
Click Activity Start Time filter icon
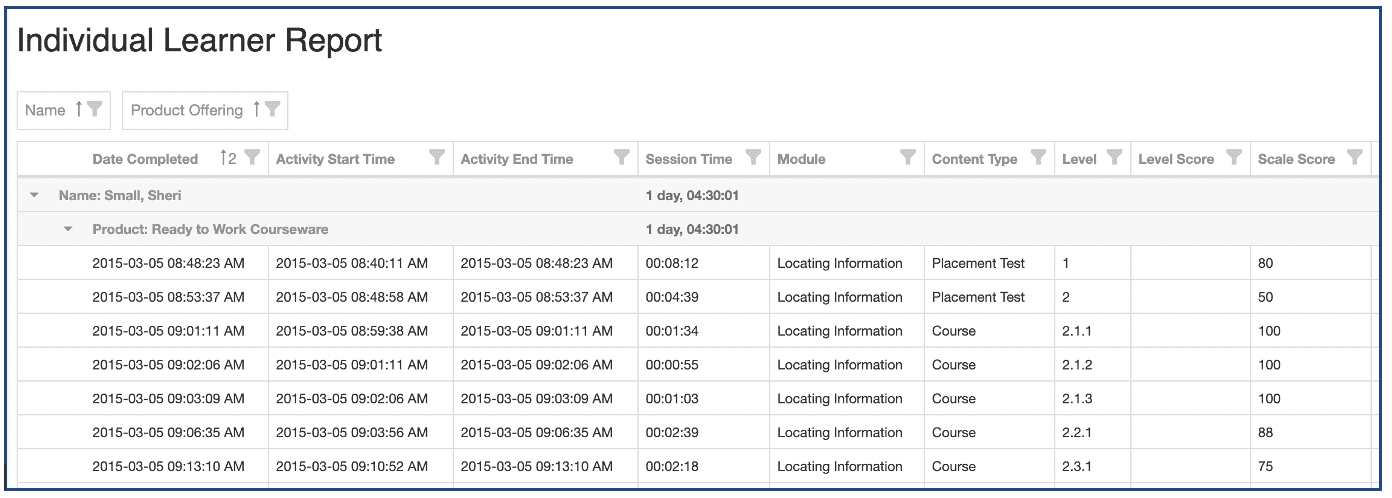437,157
